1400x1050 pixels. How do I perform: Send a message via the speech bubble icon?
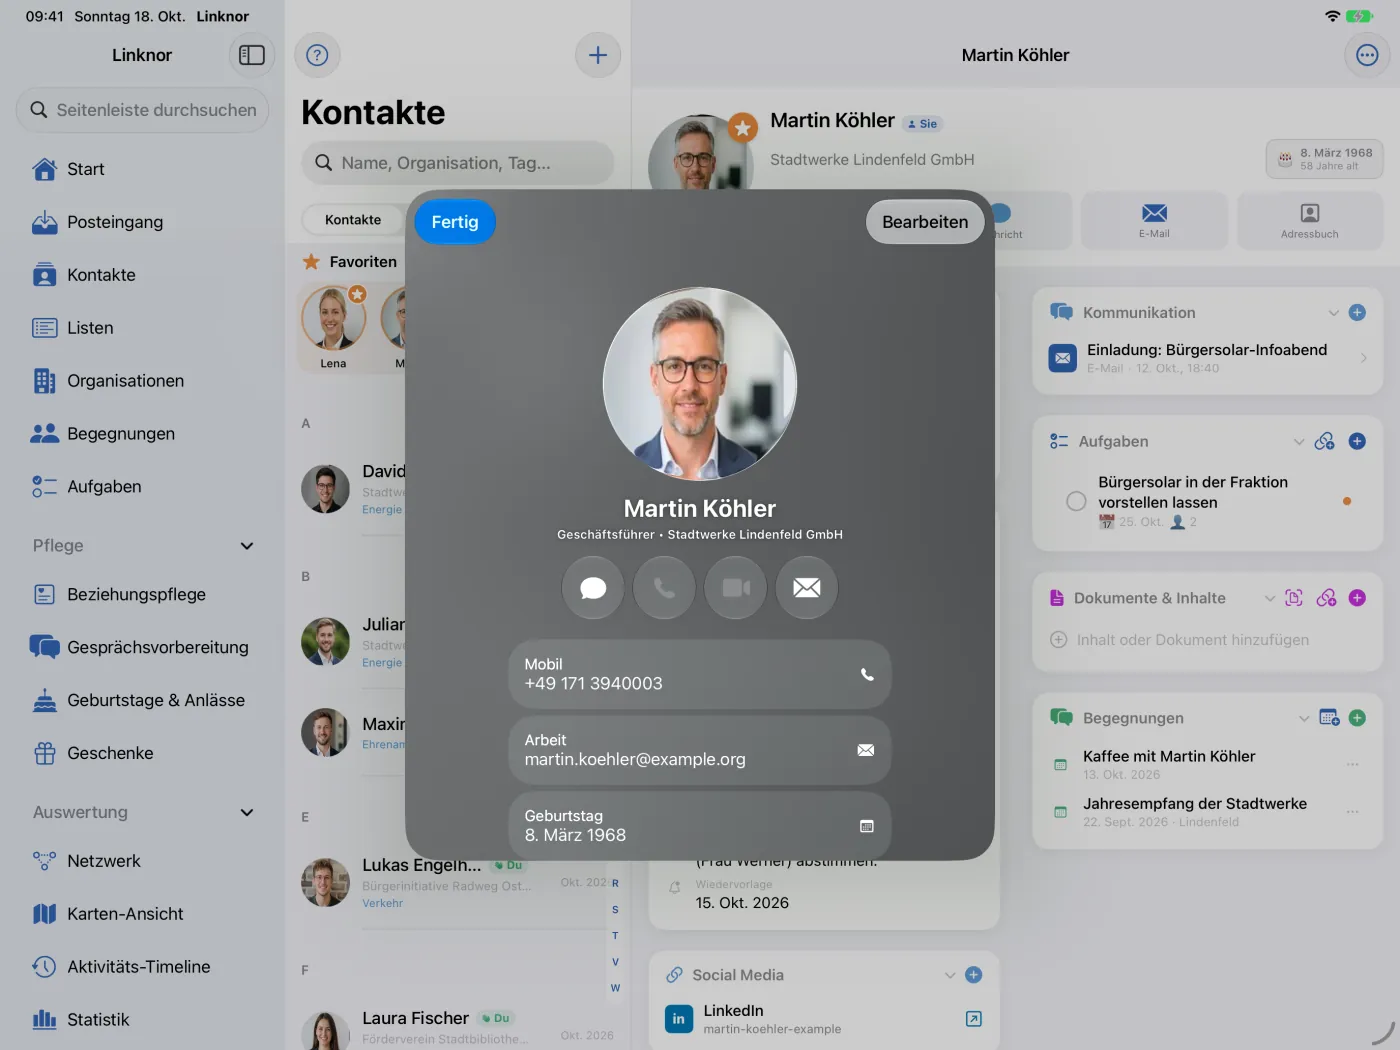[593, 588]
